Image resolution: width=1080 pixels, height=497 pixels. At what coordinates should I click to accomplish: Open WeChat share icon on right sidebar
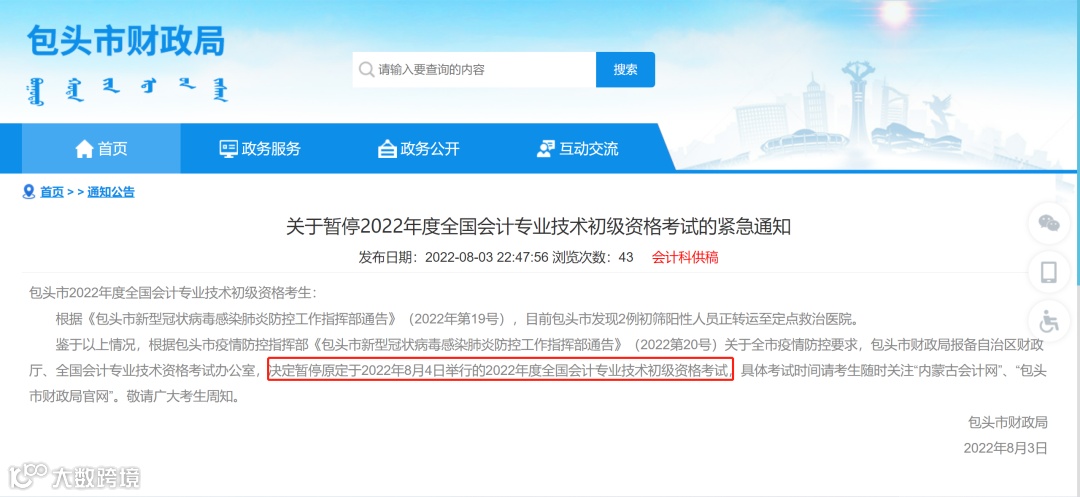[1049, 223]
